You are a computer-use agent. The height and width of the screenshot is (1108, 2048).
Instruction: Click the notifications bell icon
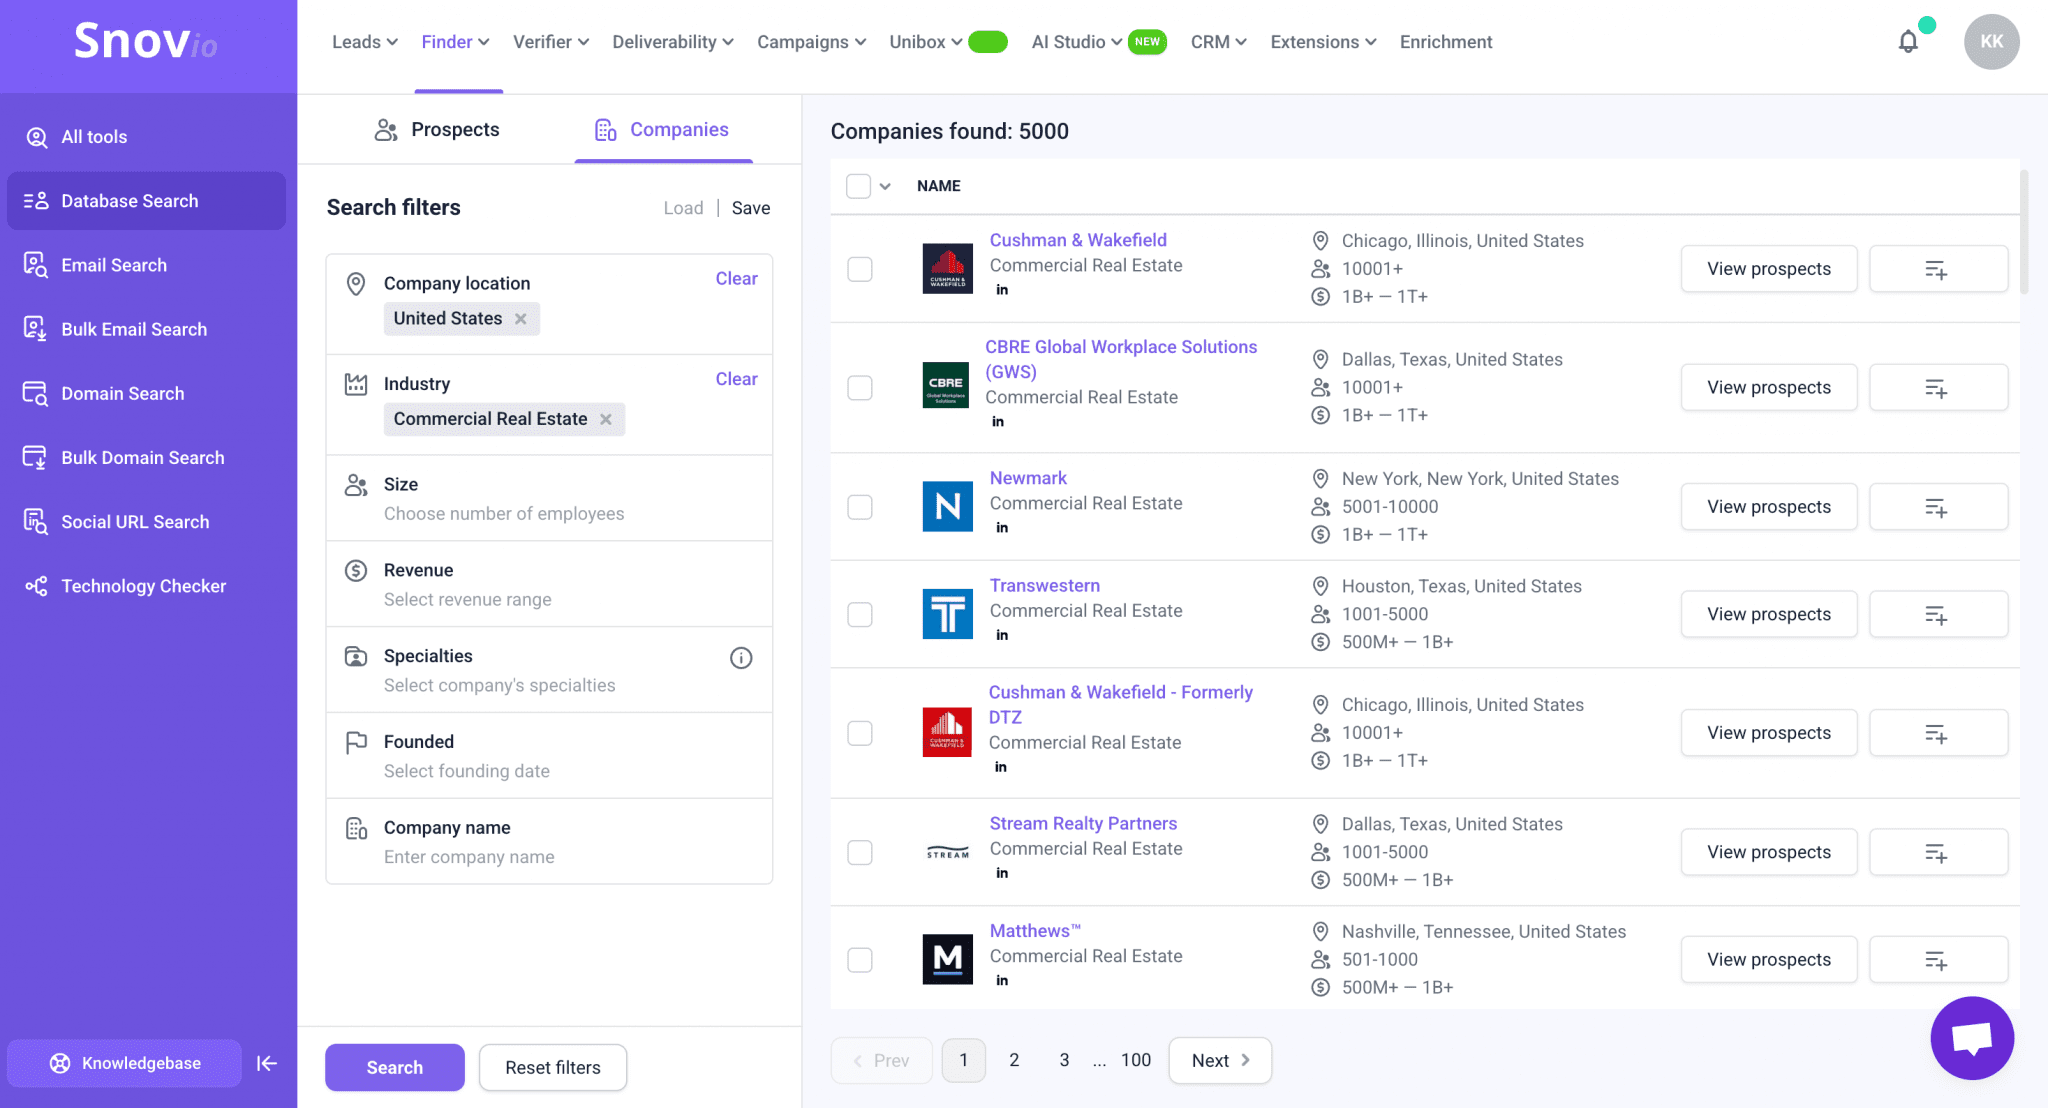[x=1907, y=41]
